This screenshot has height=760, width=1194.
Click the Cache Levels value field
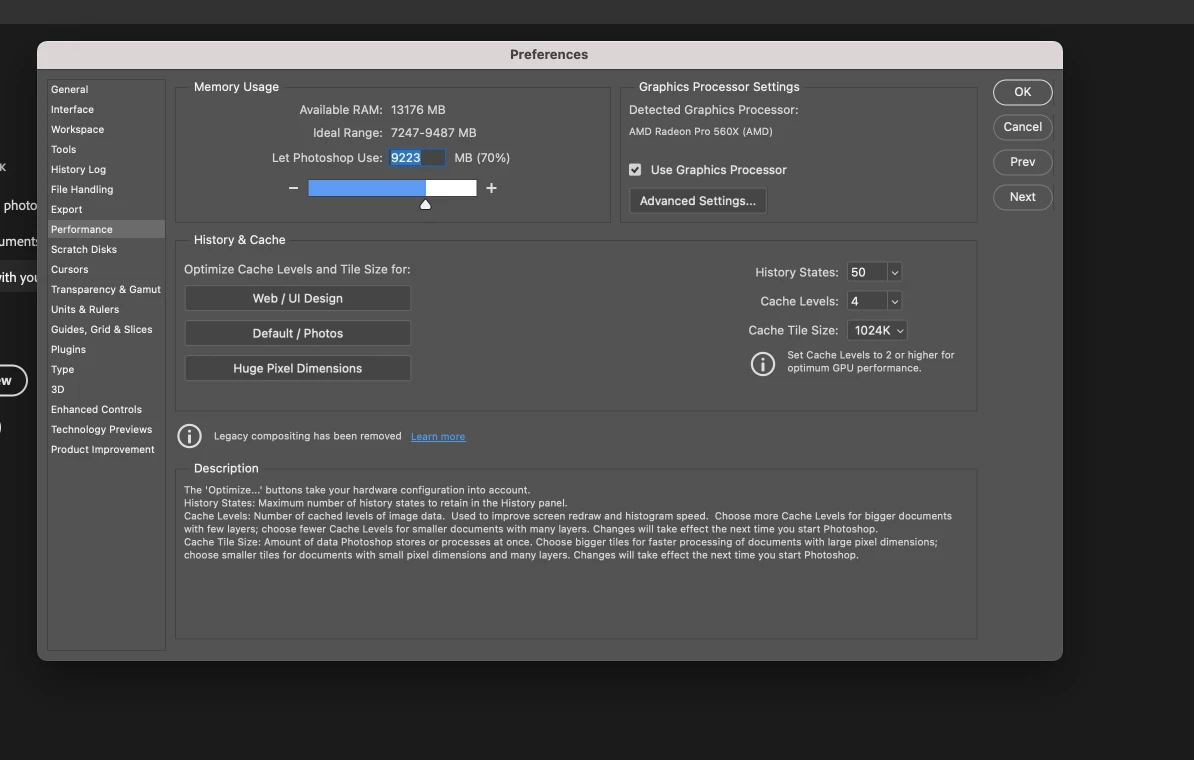[x=867, y=302]
